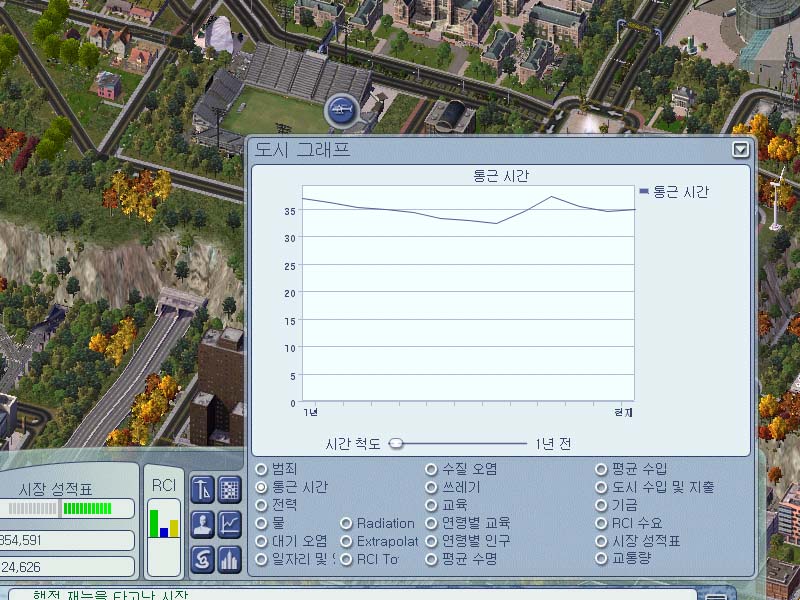This screenshot has height=600, width=800.
Task: Open the advisors bust icon
Action: pyautogui.click(x=203, y=524)
